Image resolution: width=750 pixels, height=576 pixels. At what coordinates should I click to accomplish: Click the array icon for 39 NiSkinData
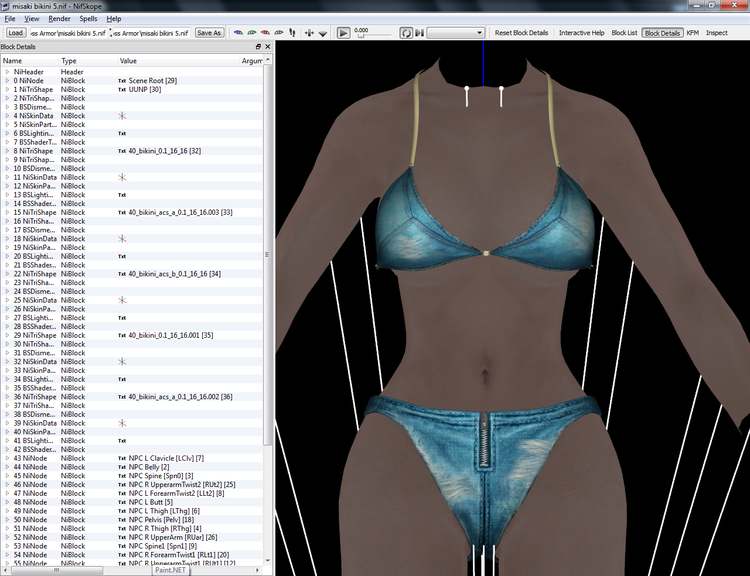122,423
